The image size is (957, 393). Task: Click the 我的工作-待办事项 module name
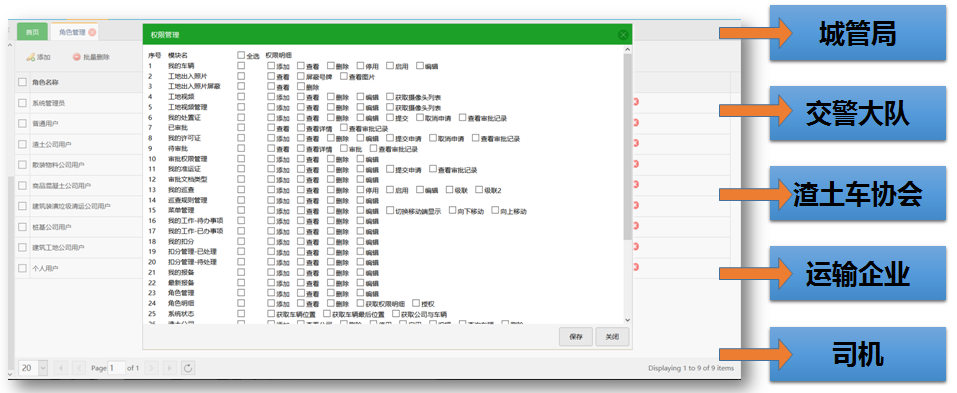point(195,221)
